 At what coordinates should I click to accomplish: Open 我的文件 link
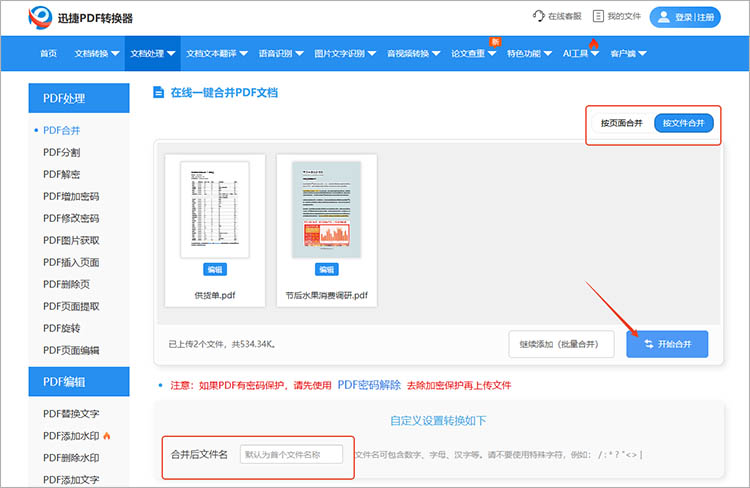pos(624,16)
